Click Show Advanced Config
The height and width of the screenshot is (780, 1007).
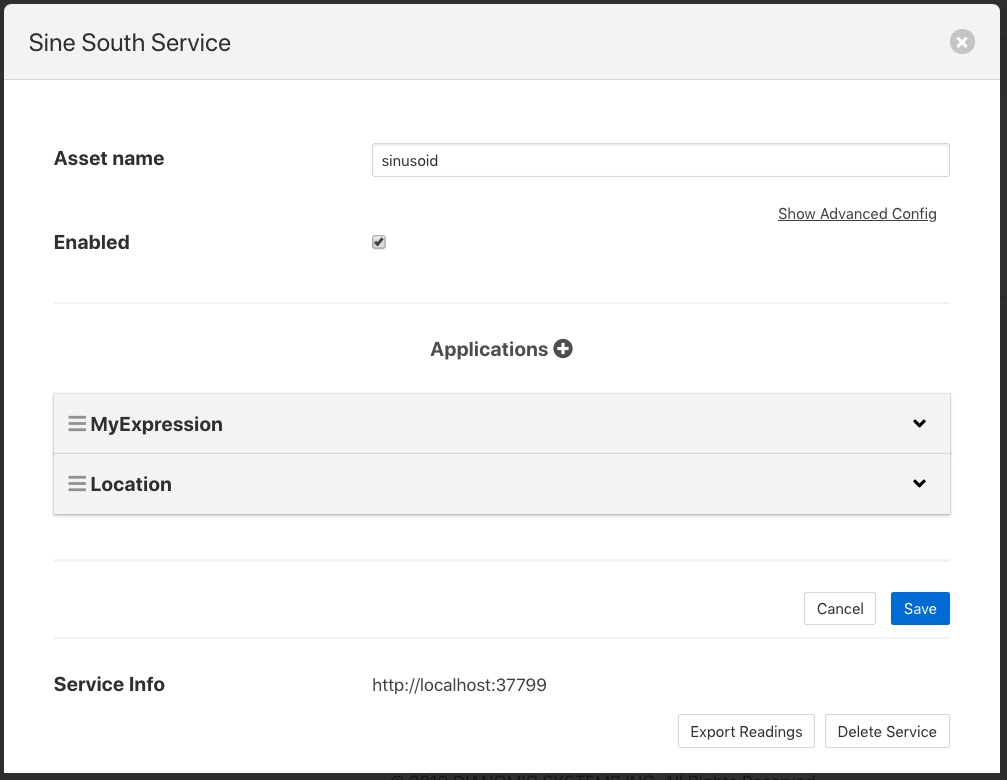[857, 213]
